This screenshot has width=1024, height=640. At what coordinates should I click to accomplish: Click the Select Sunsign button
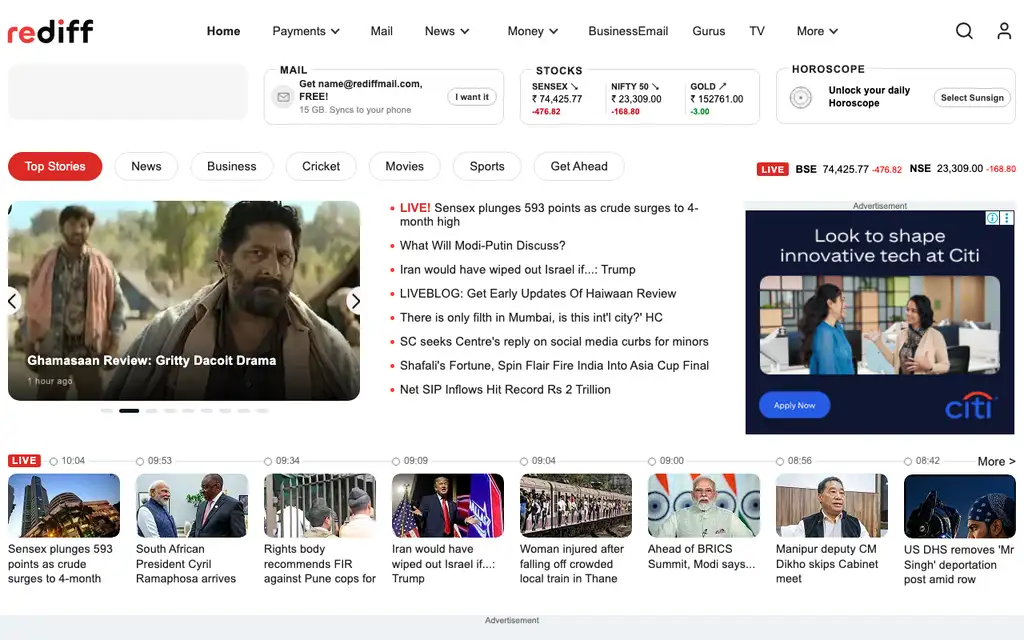(x=972, y=97)
